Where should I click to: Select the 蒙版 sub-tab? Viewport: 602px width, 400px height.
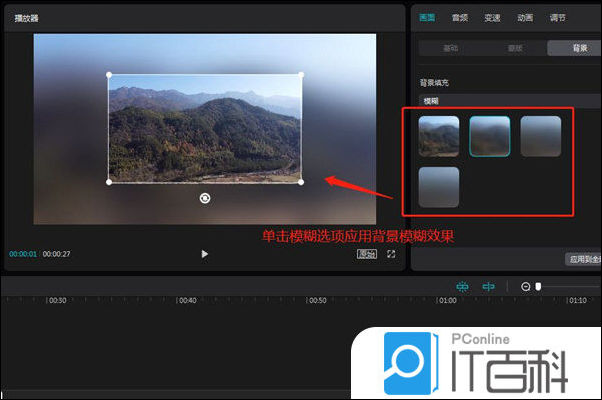coord(515,48)
